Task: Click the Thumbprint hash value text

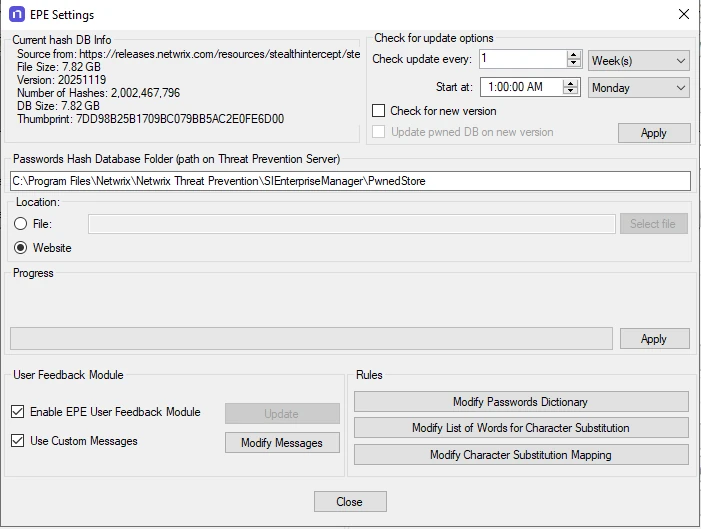Action: click(x=180, y=119)
